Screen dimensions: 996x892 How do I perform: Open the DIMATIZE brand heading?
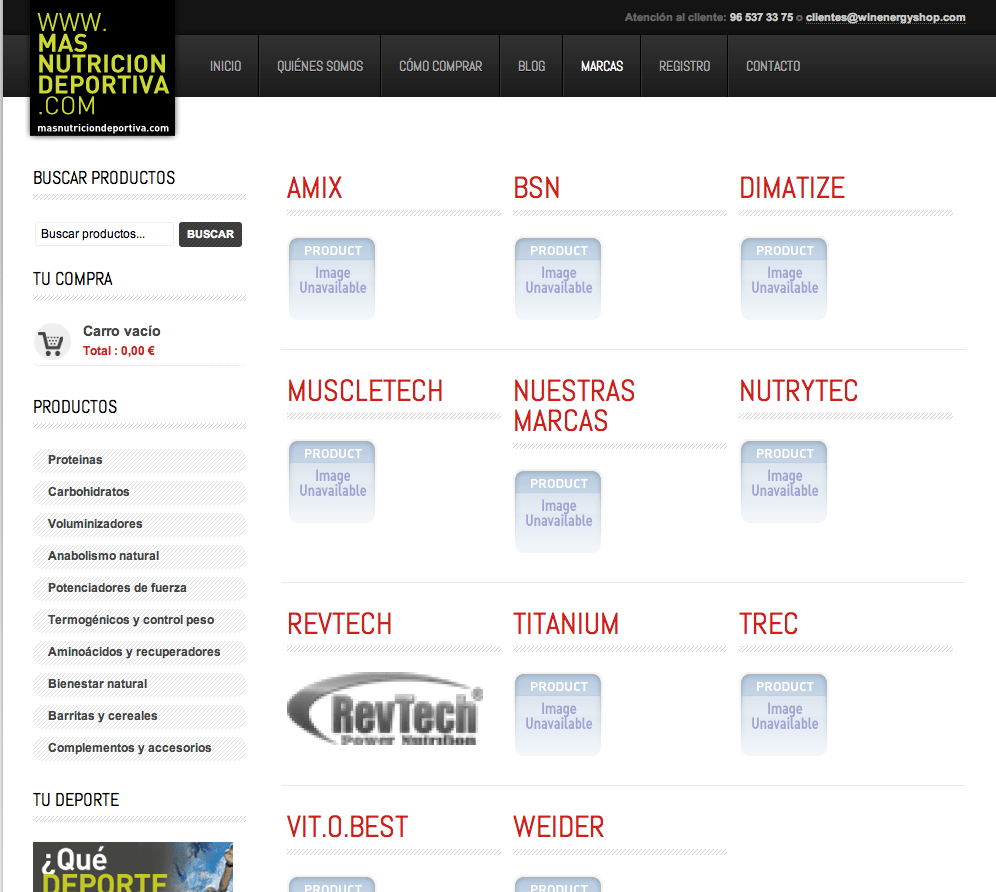(792, 188)
